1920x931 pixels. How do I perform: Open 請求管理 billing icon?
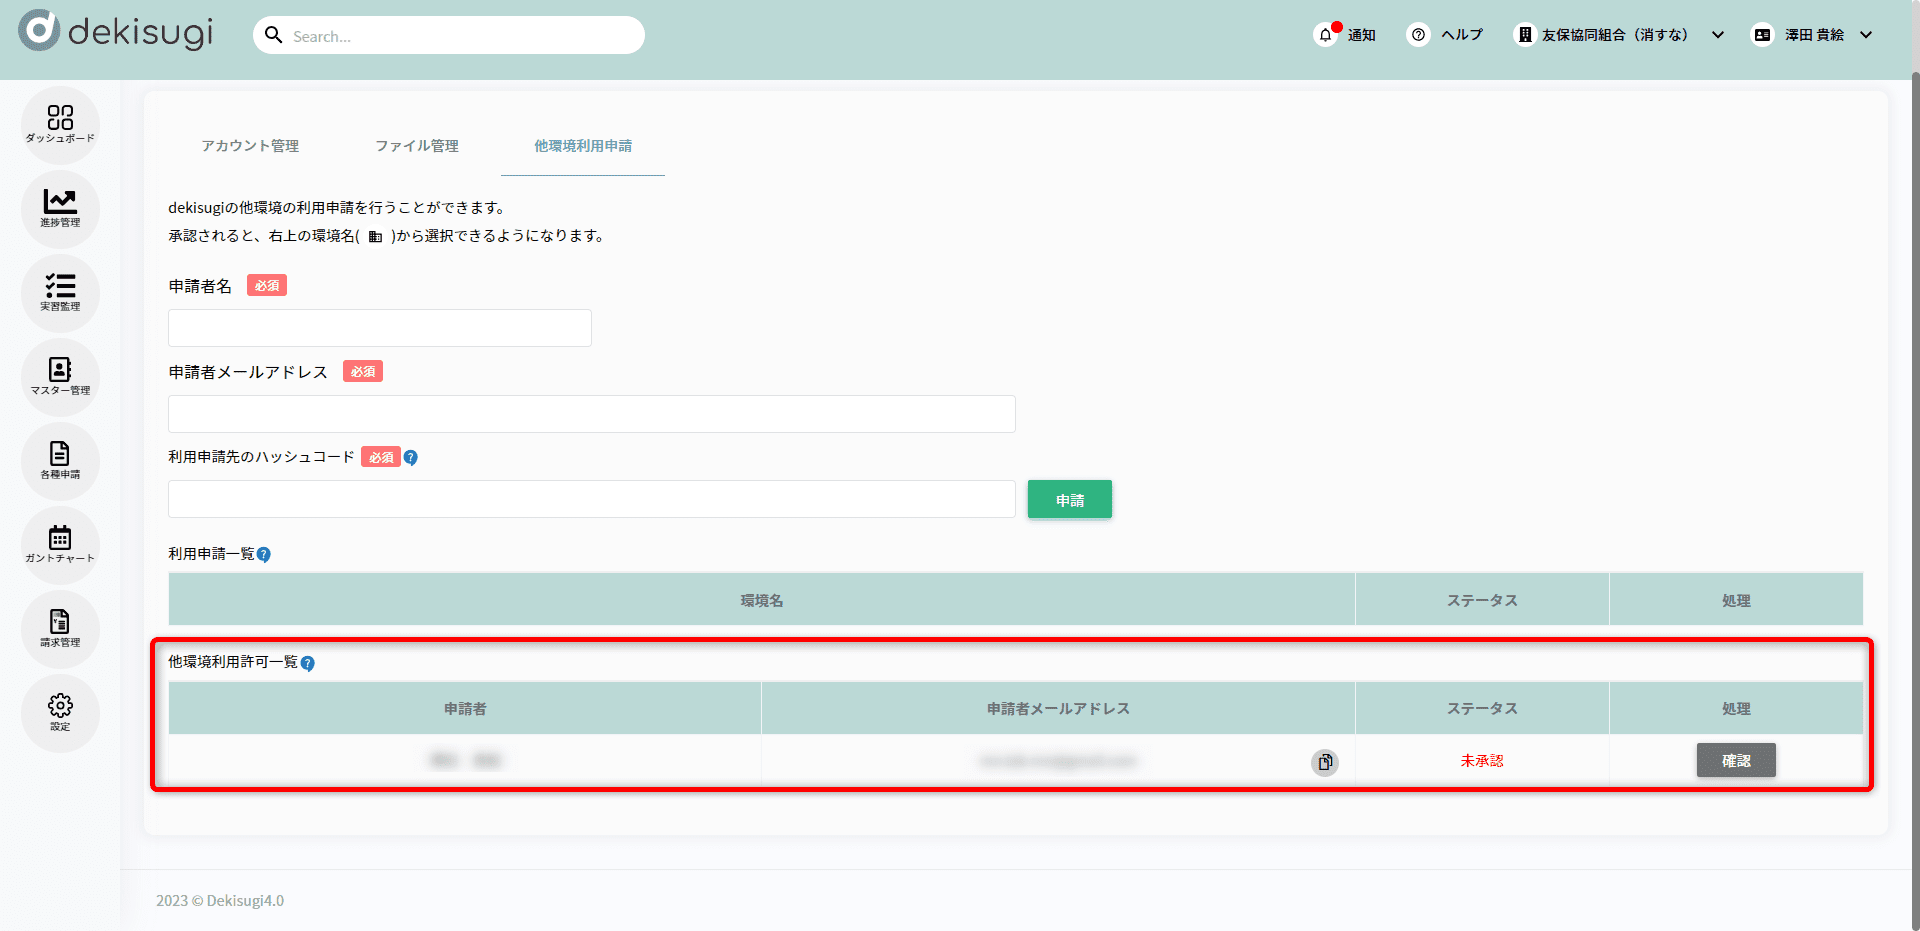tap(60, 628)
